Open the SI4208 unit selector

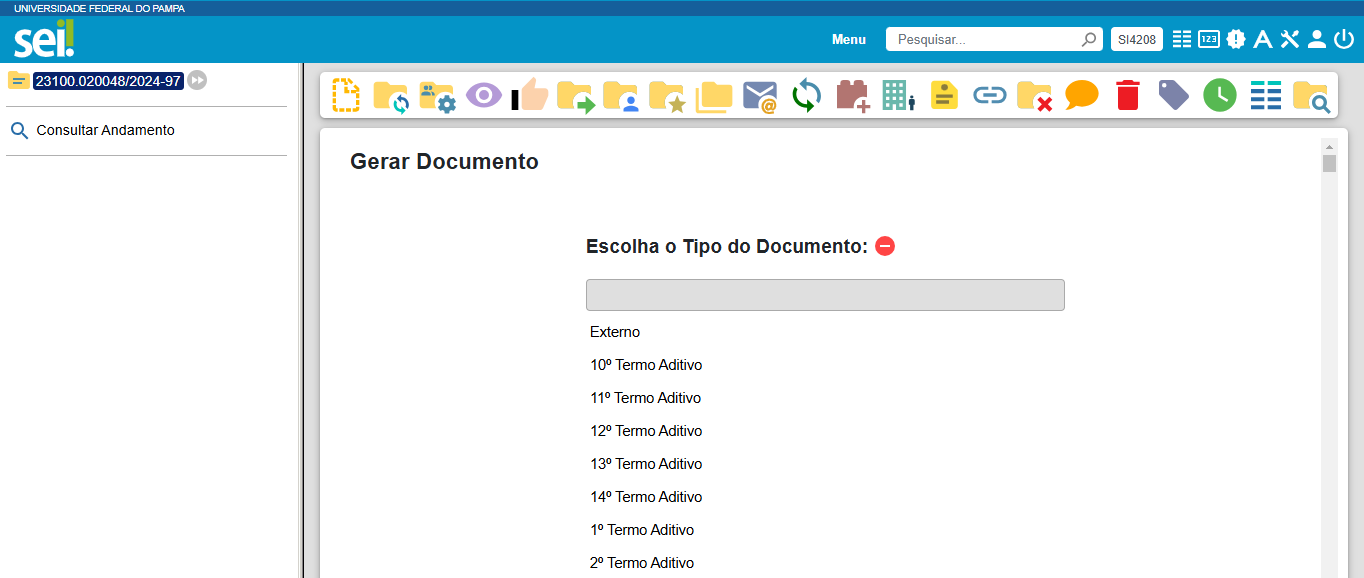[1137, 39]
